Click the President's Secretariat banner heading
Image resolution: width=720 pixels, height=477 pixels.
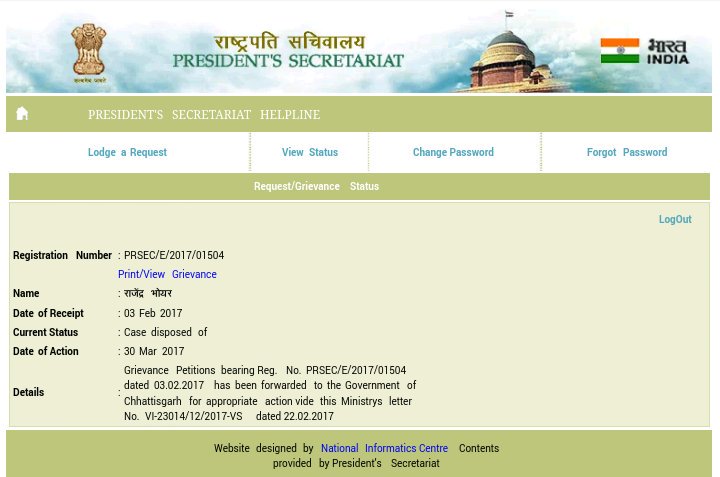click(288, 61)
